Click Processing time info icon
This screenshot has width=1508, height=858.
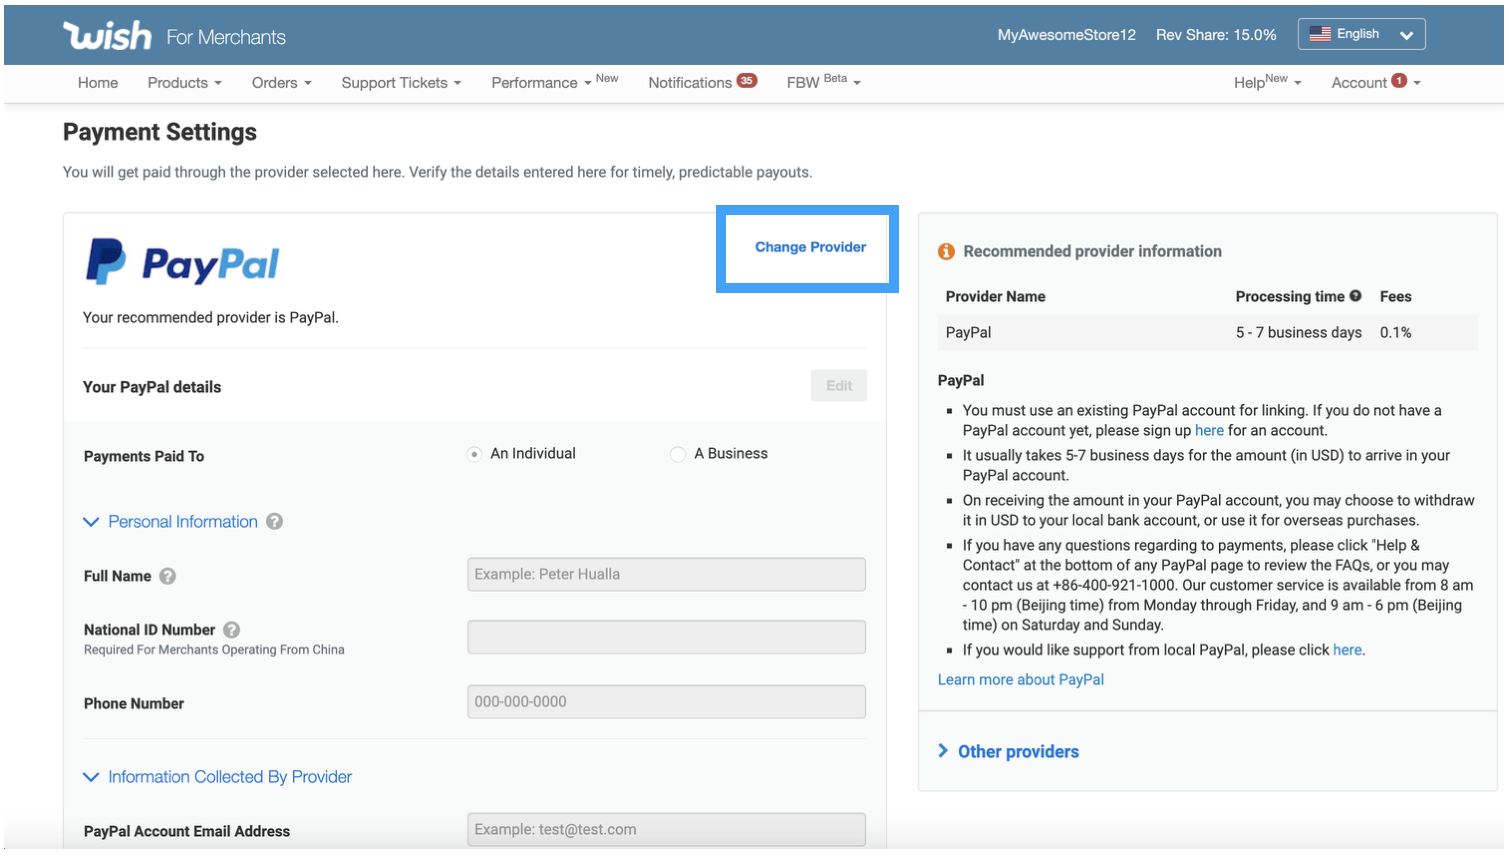pos(1356,296)
